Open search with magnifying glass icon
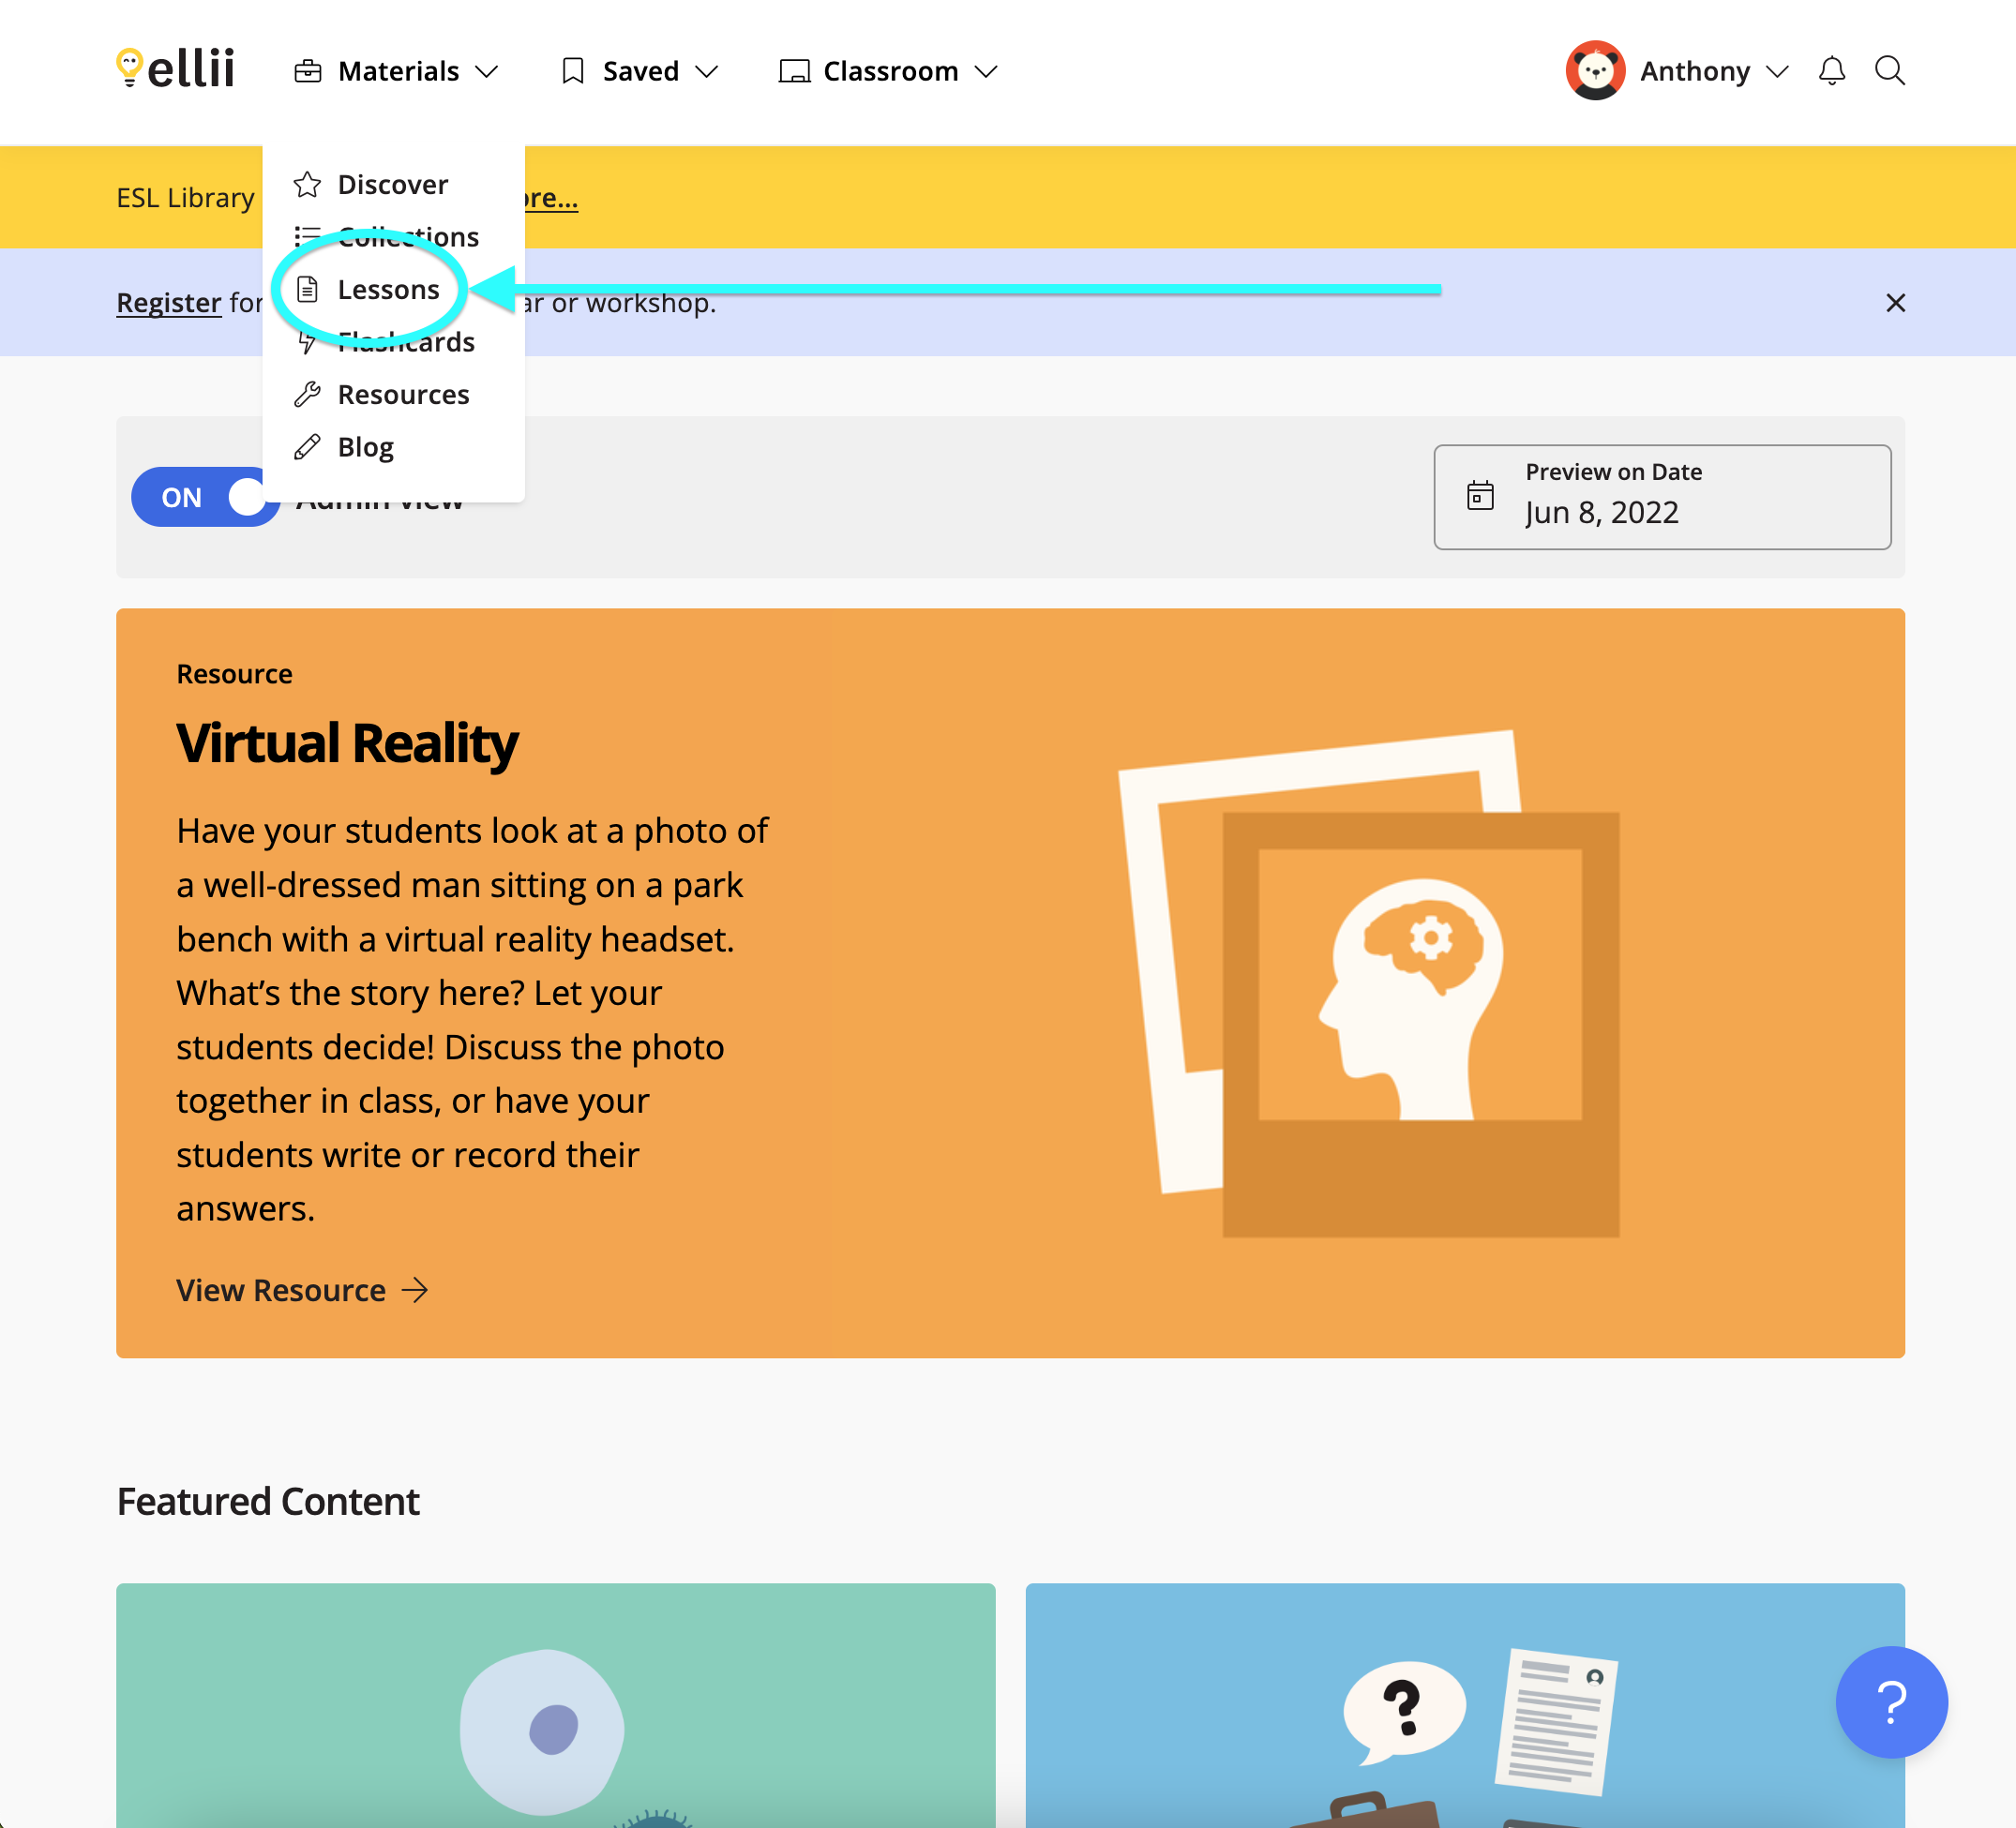 [x=1889, y=71]
